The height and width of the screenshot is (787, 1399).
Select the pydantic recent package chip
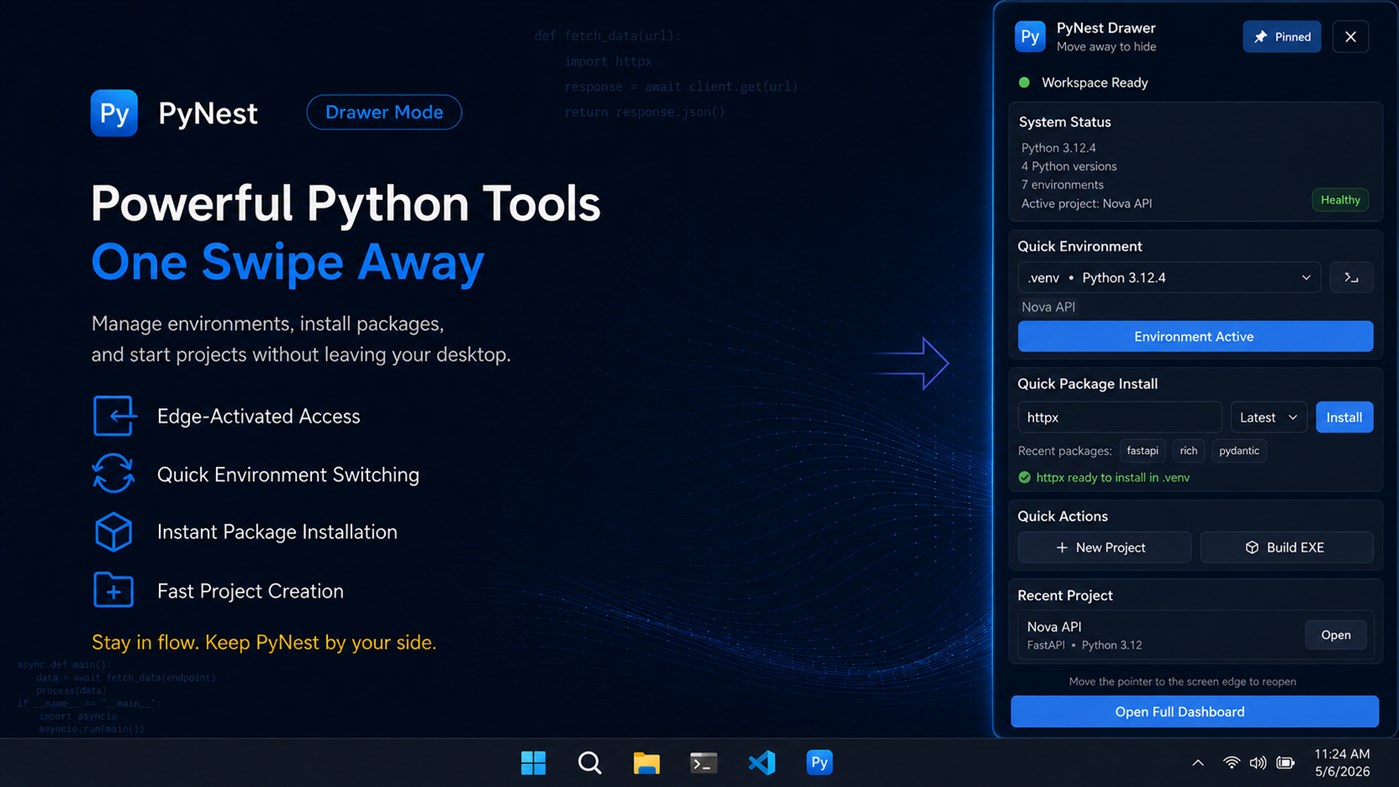coord(1239,451)
